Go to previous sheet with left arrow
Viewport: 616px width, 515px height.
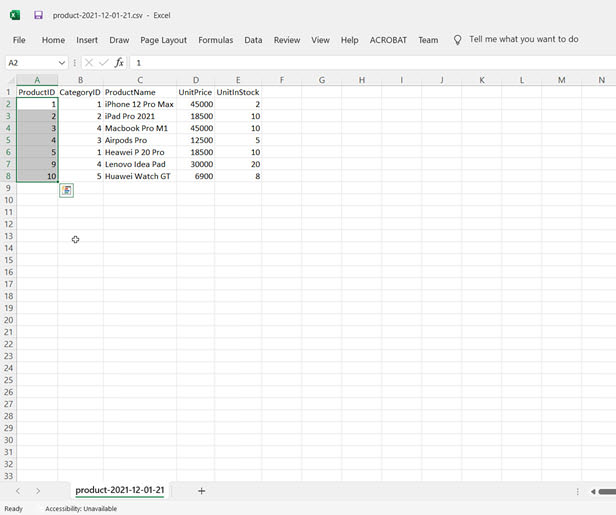pos(18,491)
